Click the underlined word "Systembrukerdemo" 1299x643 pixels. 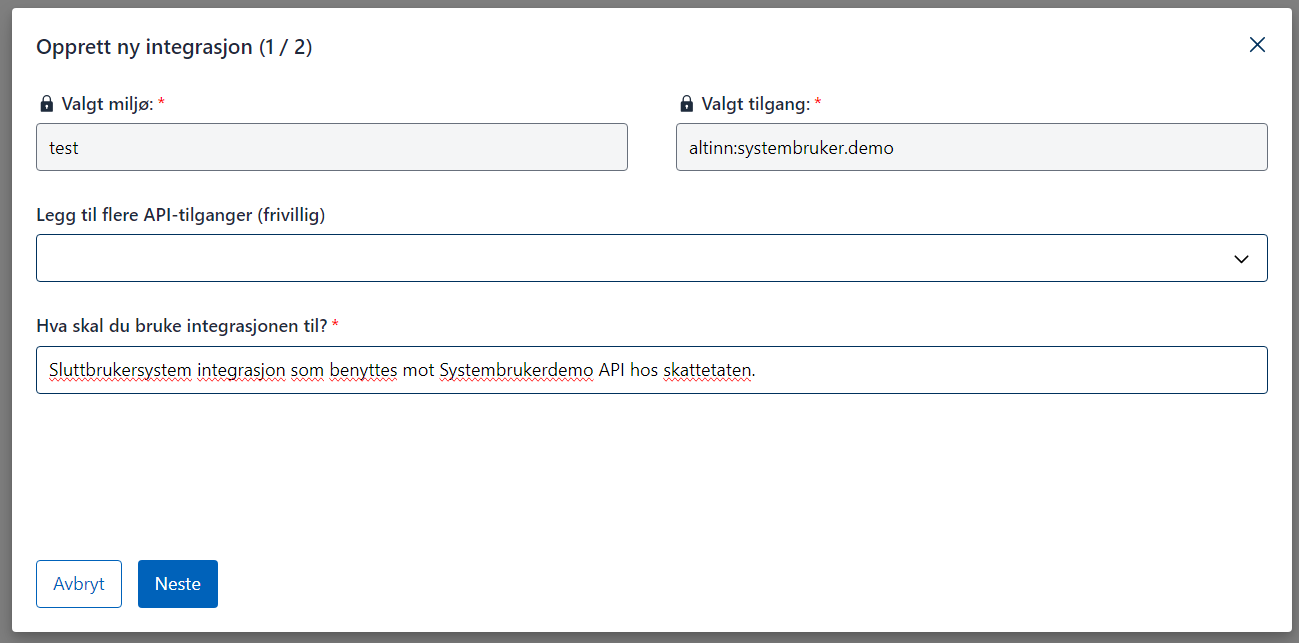click(x=516, y=370)
